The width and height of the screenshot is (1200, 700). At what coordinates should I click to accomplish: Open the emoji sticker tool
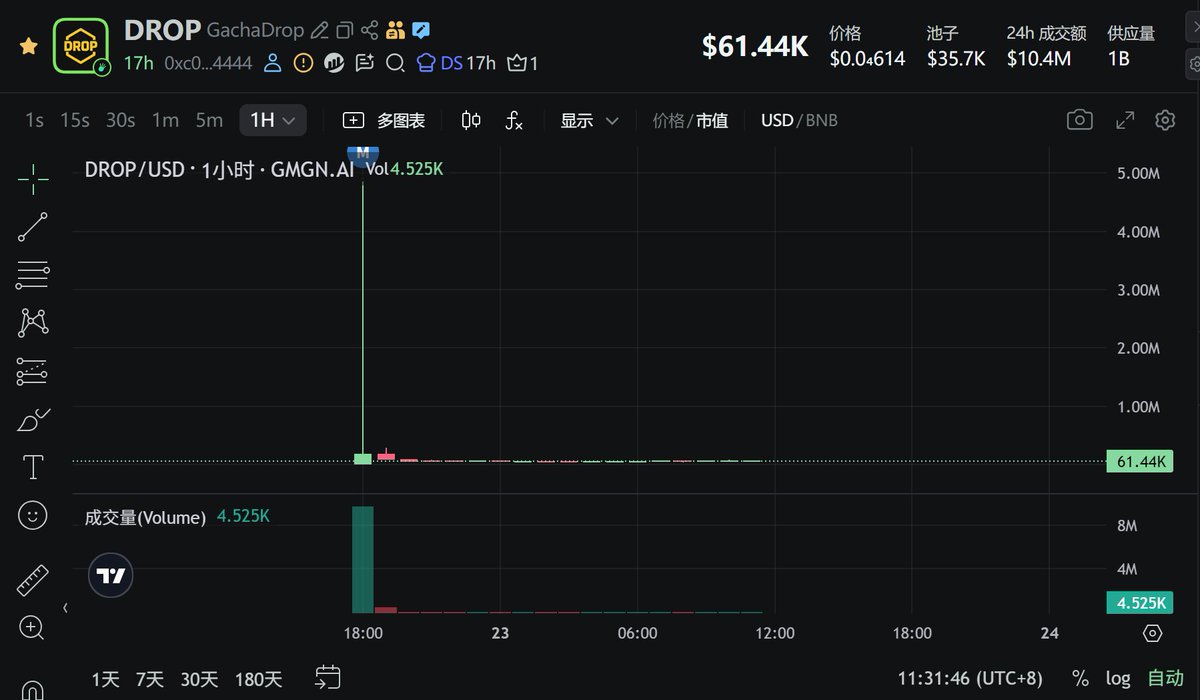coord(32,515)
